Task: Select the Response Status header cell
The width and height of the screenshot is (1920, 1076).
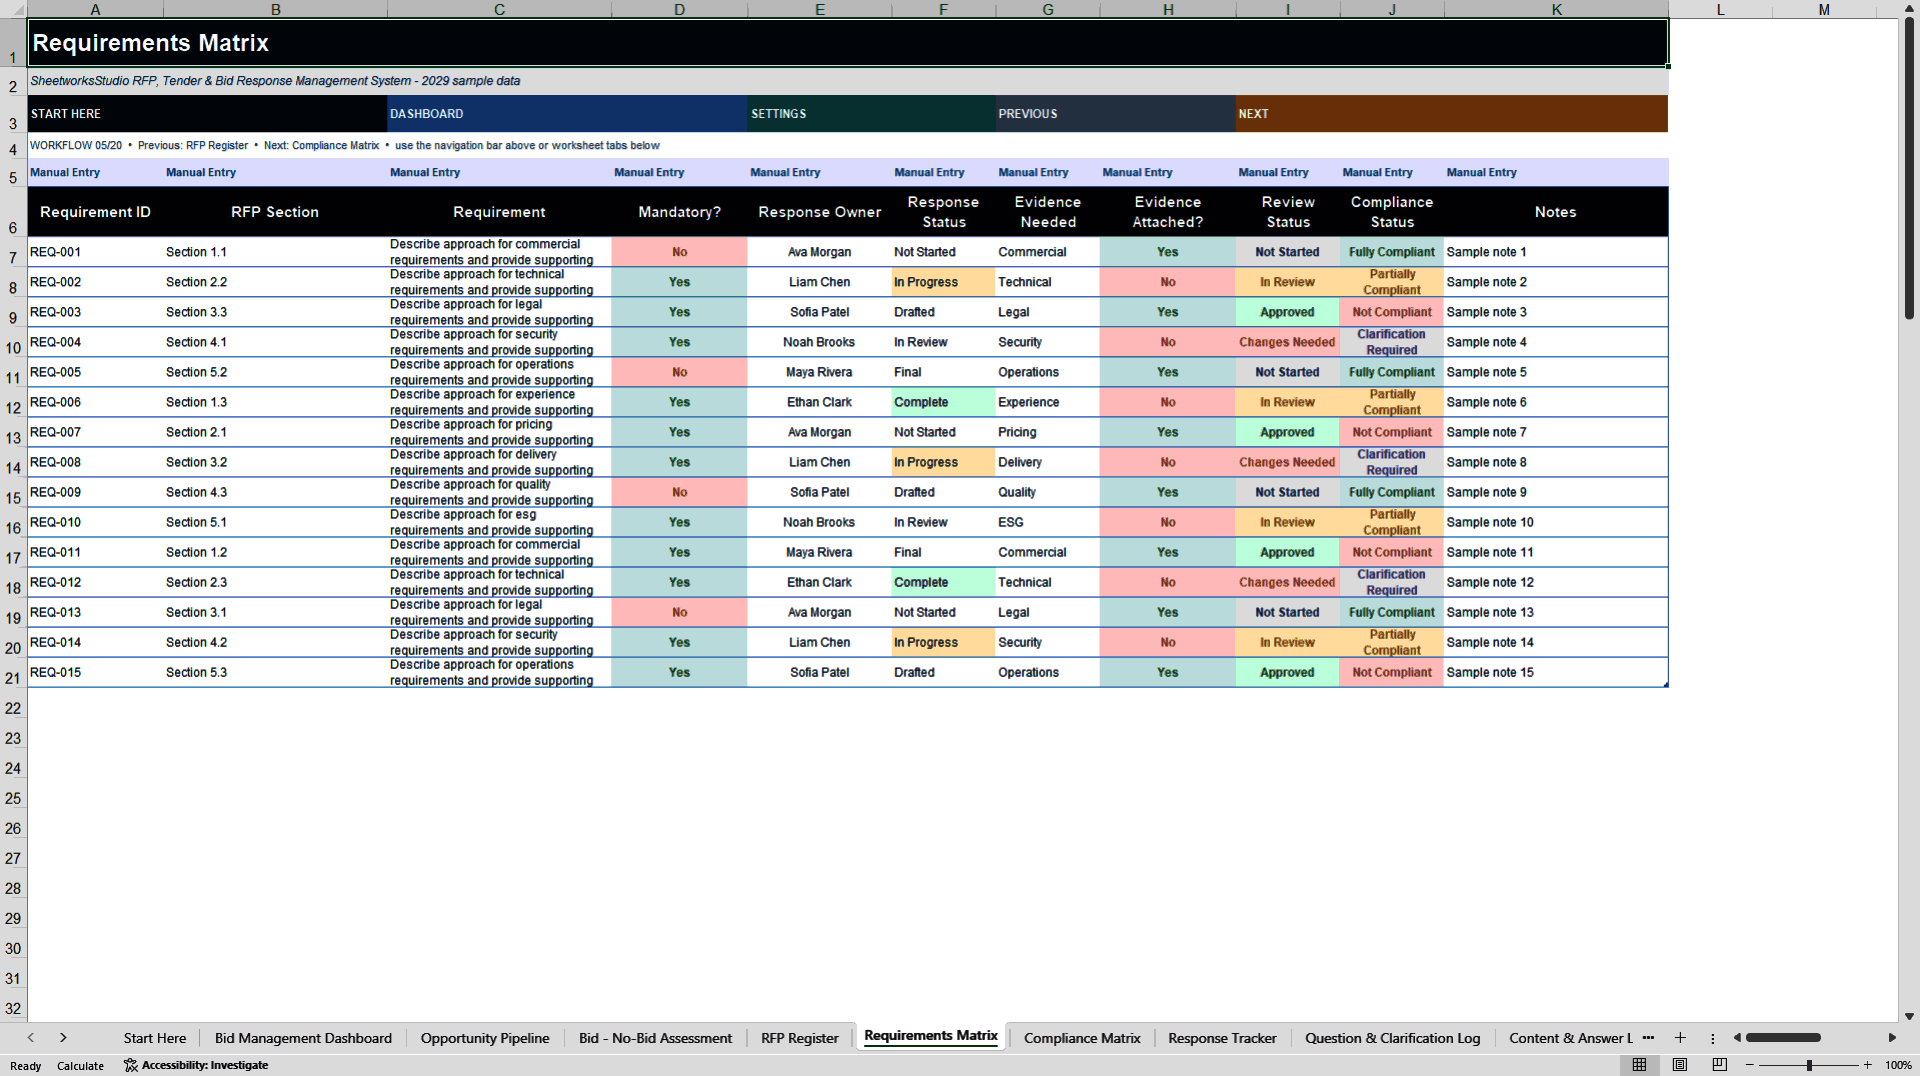Action: (943, 212)
